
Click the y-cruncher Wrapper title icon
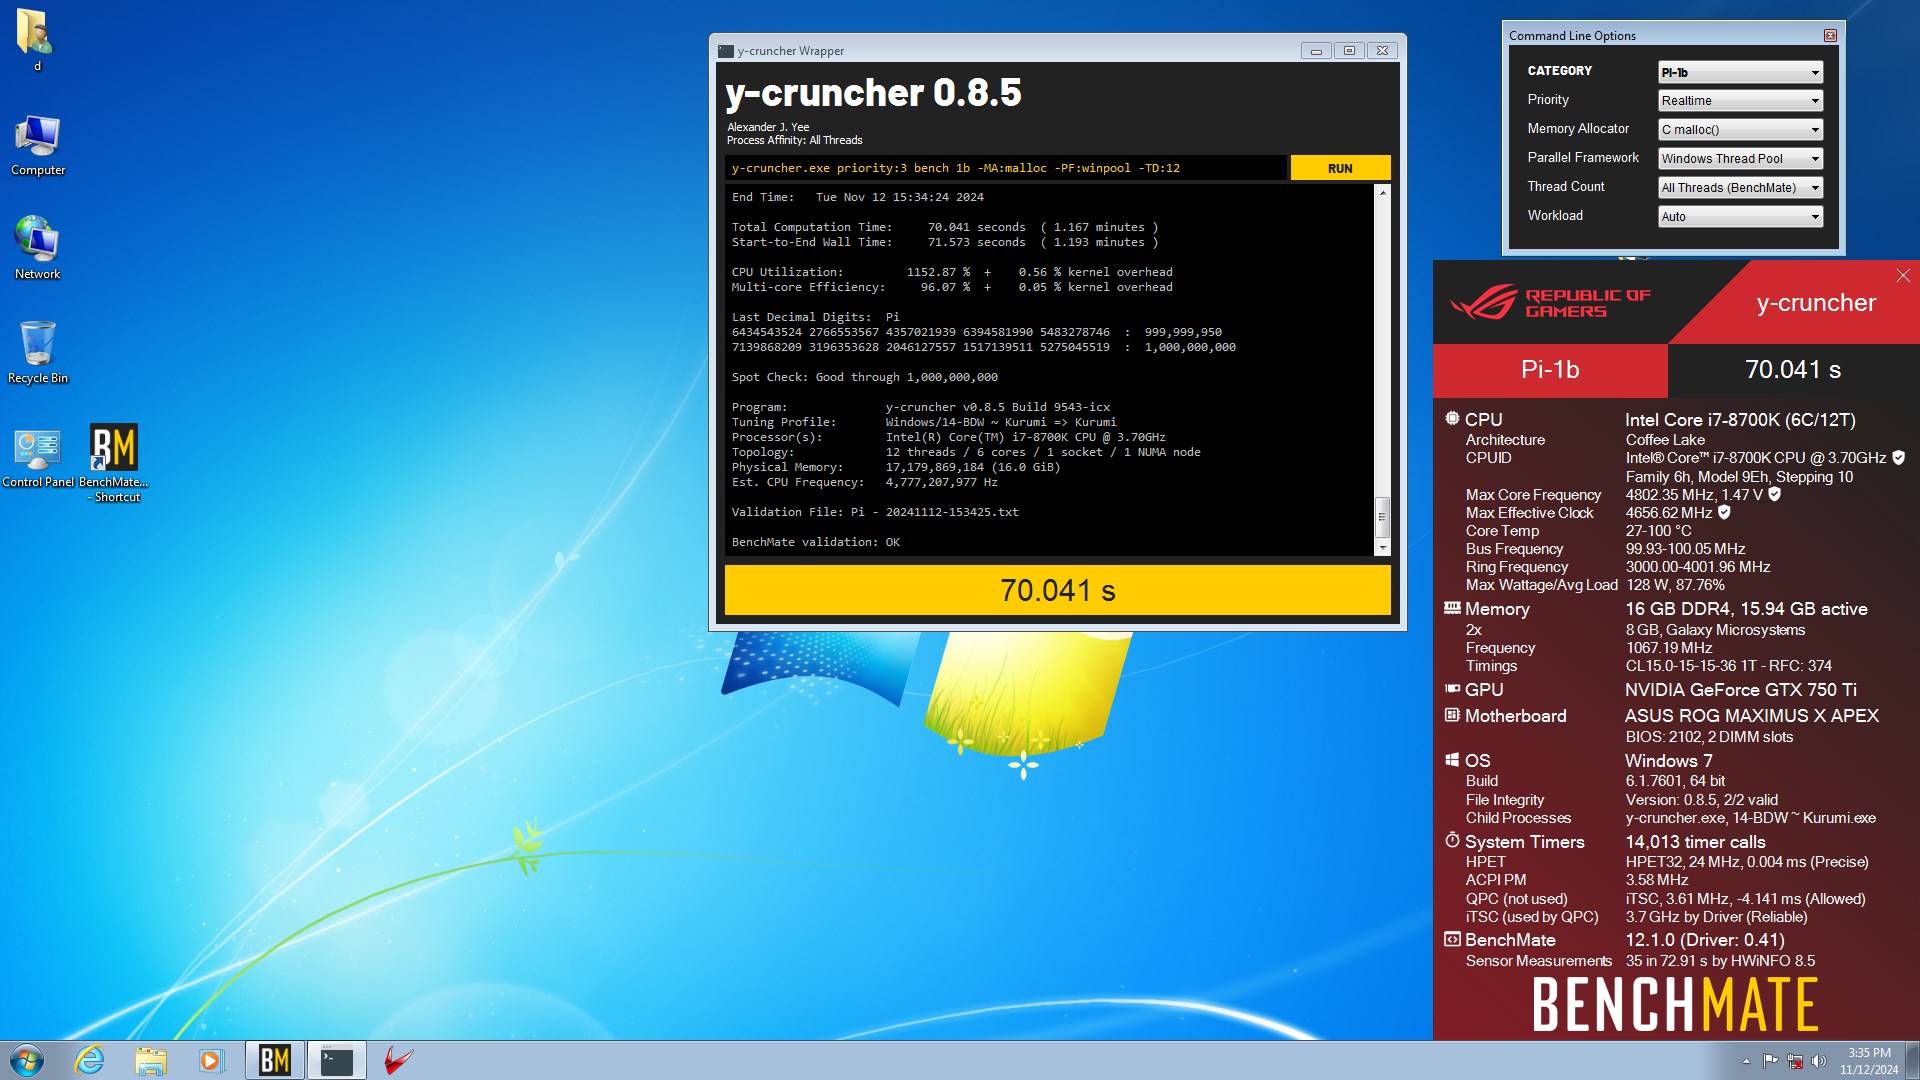point(726,51)
